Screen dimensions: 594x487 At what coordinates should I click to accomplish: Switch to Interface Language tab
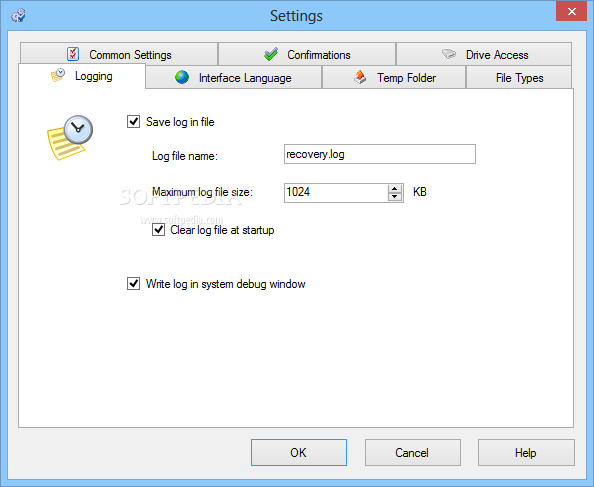[x=234, y=77]
